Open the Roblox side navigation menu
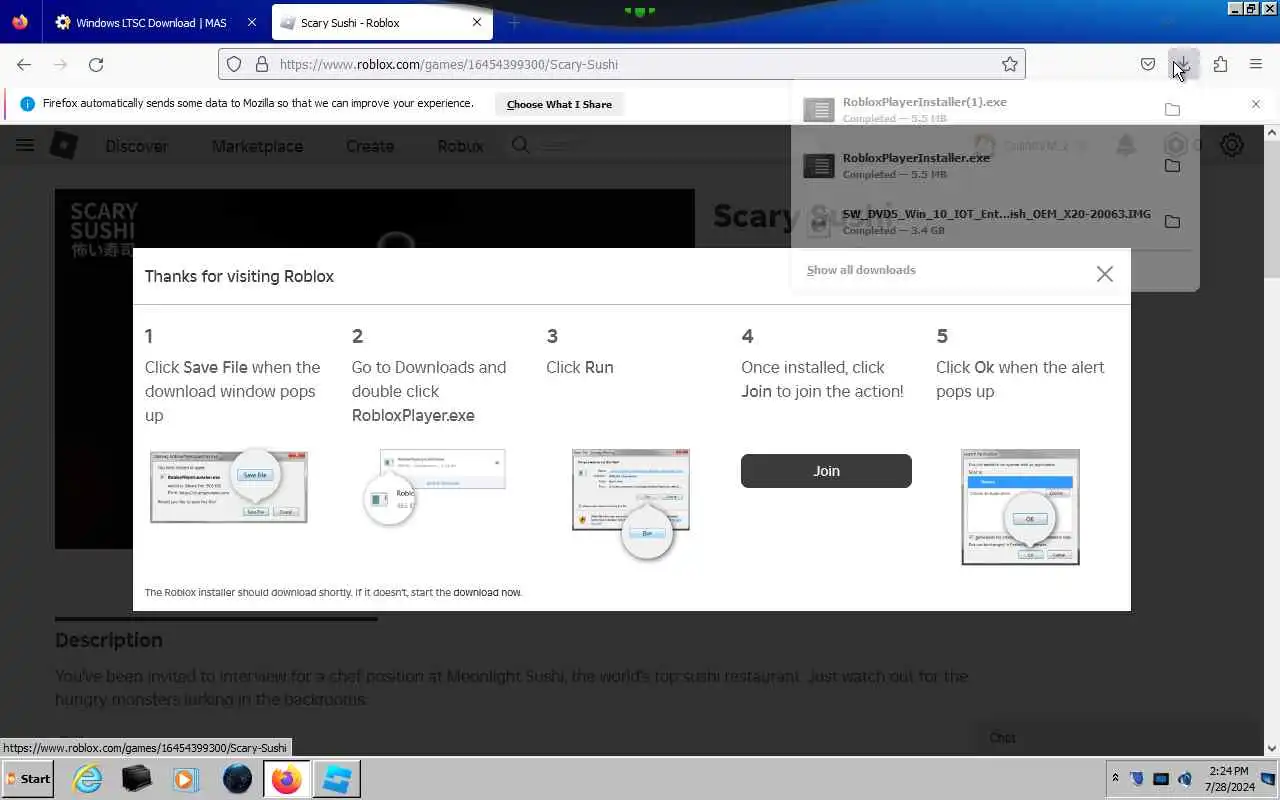Image resolution: width=1280 pixels, height=800 pixels. (x=25, y=145)
